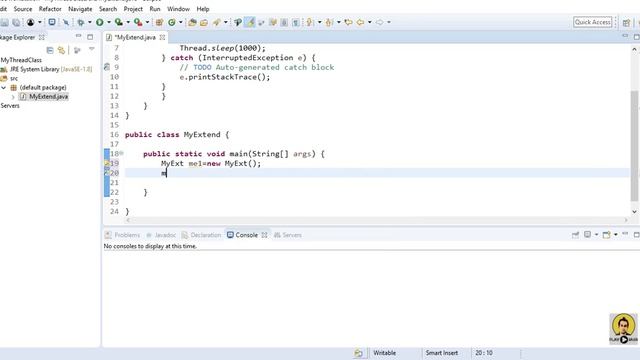Click the Save icon in the toolbar
This screenshot has width=640, height=360.
[x=4, y=22]
